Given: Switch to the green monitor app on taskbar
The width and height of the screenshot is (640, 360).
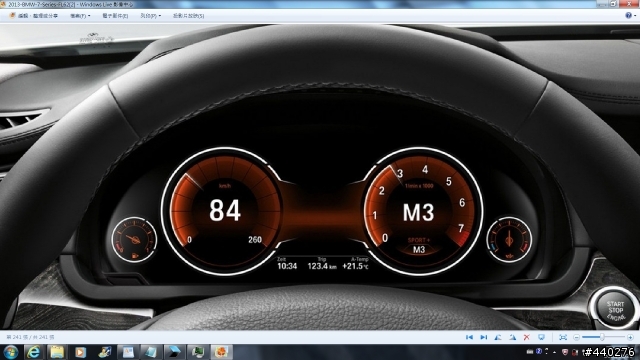Looking at the screenshot, I should (198, 352).
